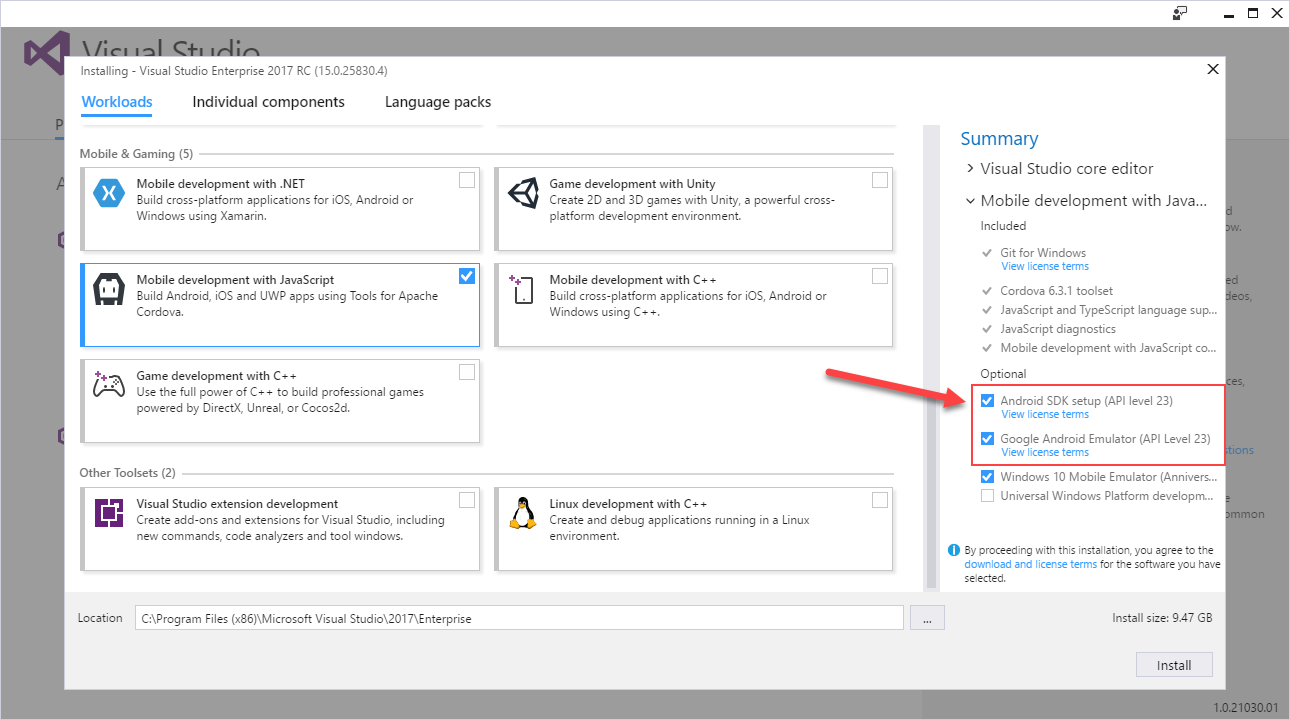Click inside the Location path field
Screen dimensions: 1290x720
[x=500, y=617]
